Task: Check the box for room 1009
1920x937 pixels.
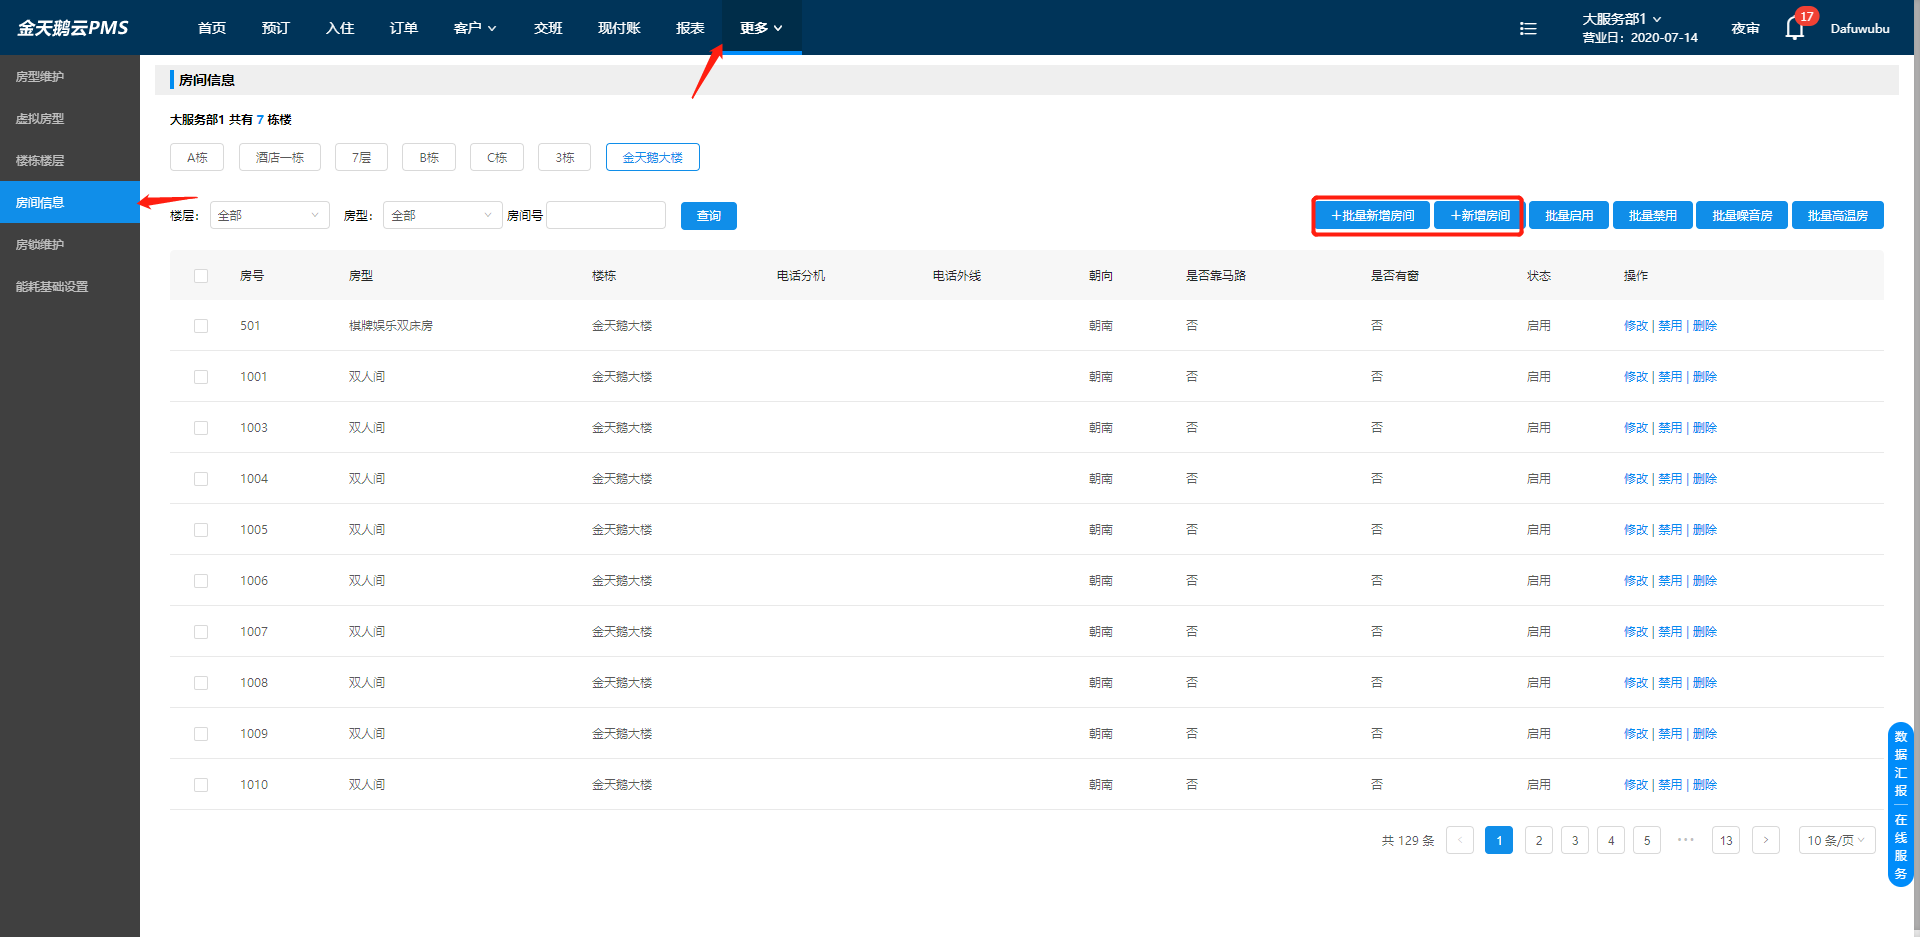Action: [x=201, y=734]
